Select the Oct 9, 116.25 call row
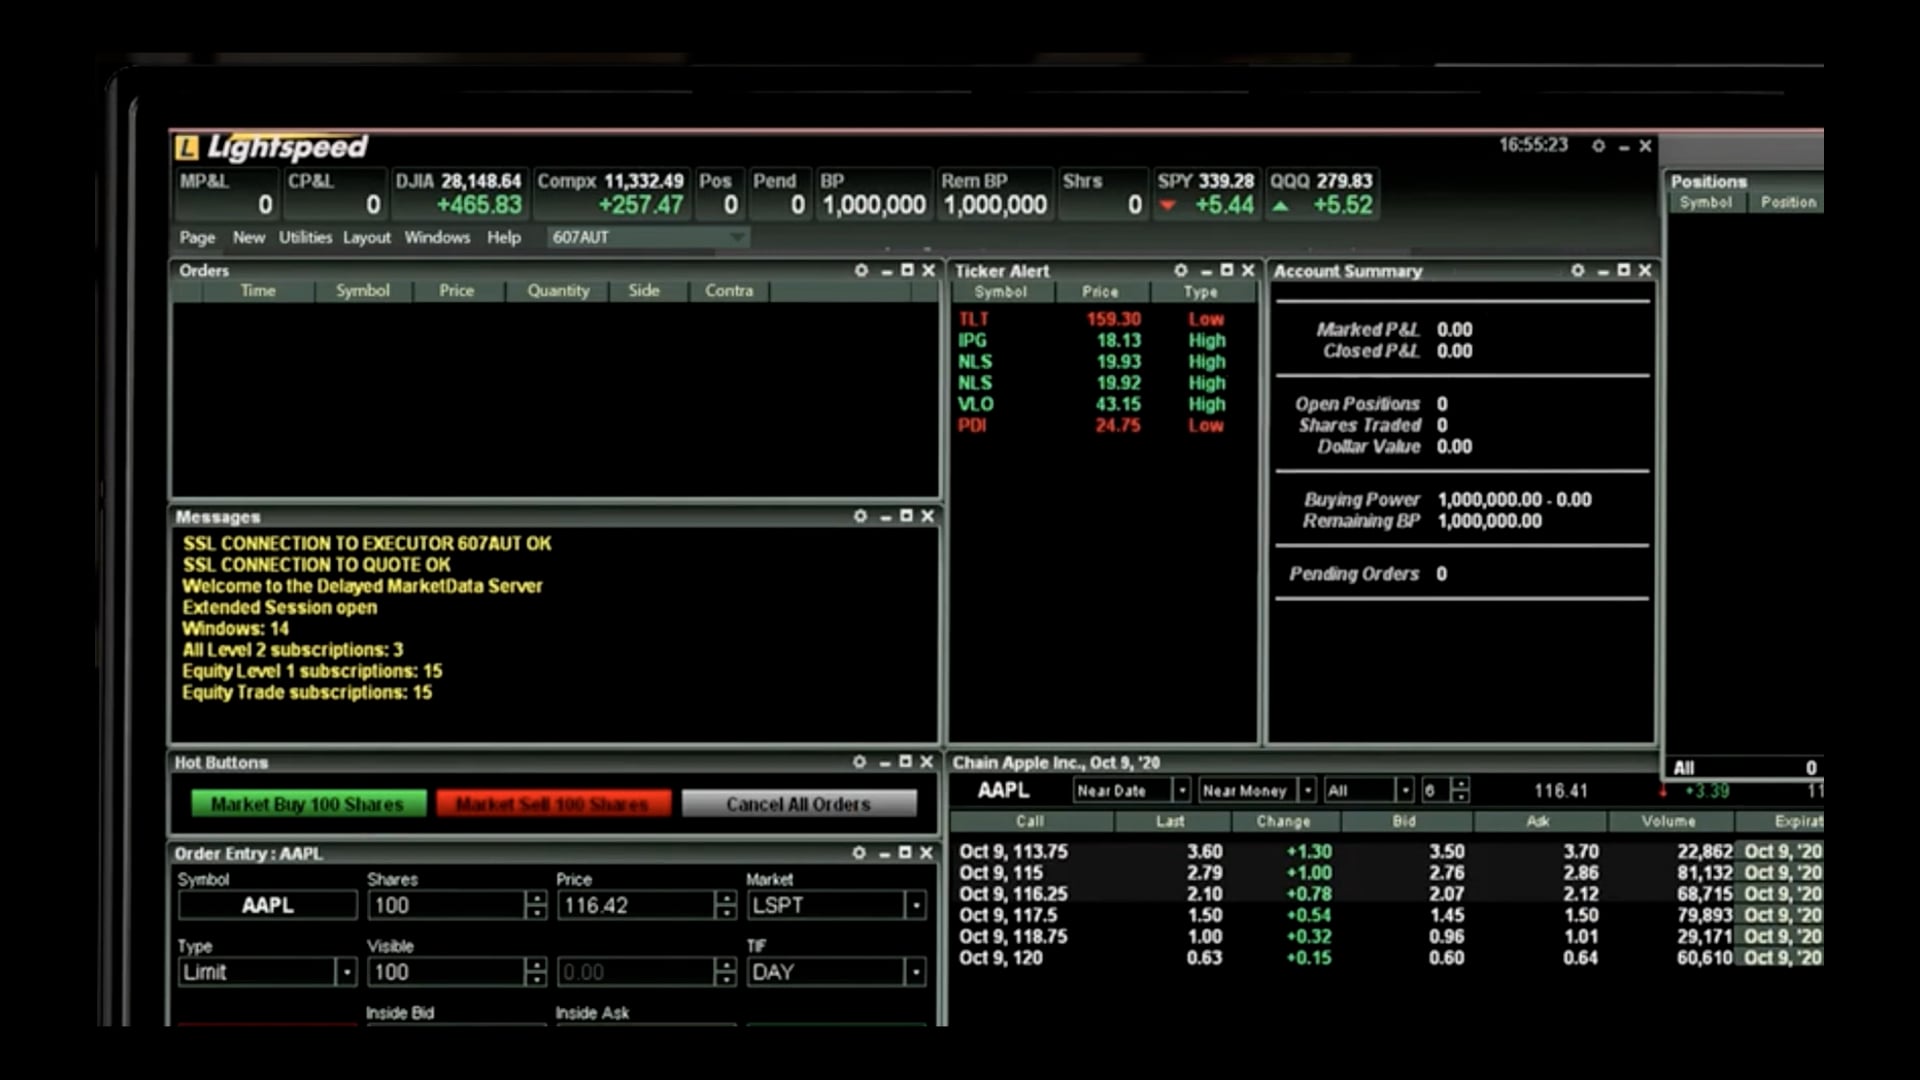 [x=1388, y=894]
